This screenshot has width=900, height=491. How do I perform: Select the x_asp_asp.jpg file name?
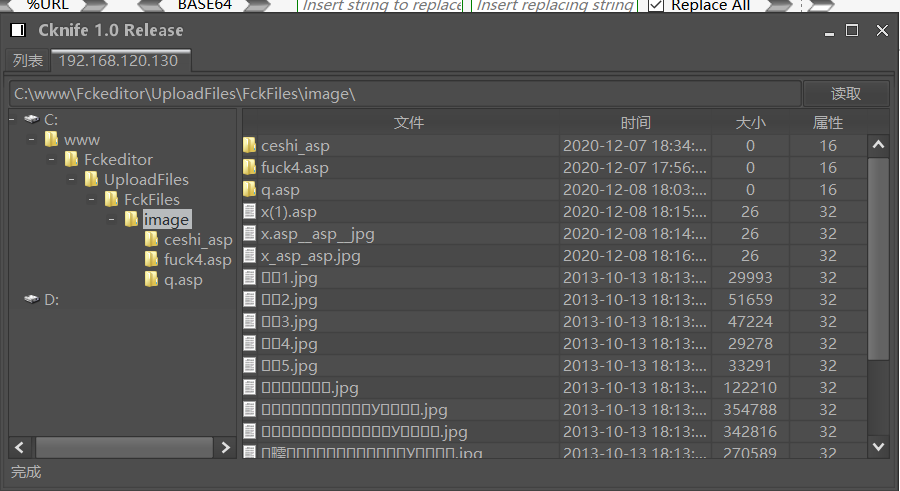point(311,256)
